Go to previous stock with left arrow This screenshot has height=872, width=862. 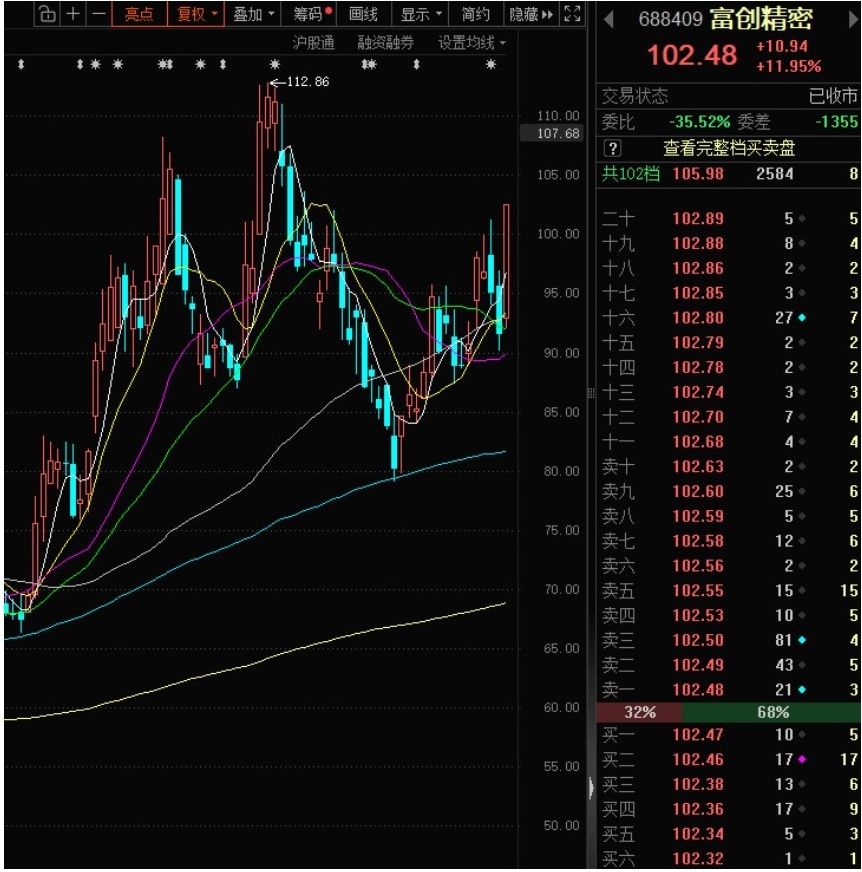click(x=607, y=19)
